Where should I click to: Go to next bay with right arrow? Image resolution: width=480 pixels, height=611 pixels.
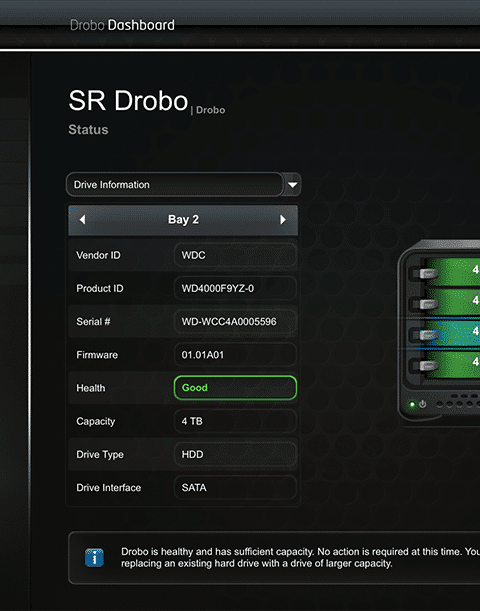283,220
